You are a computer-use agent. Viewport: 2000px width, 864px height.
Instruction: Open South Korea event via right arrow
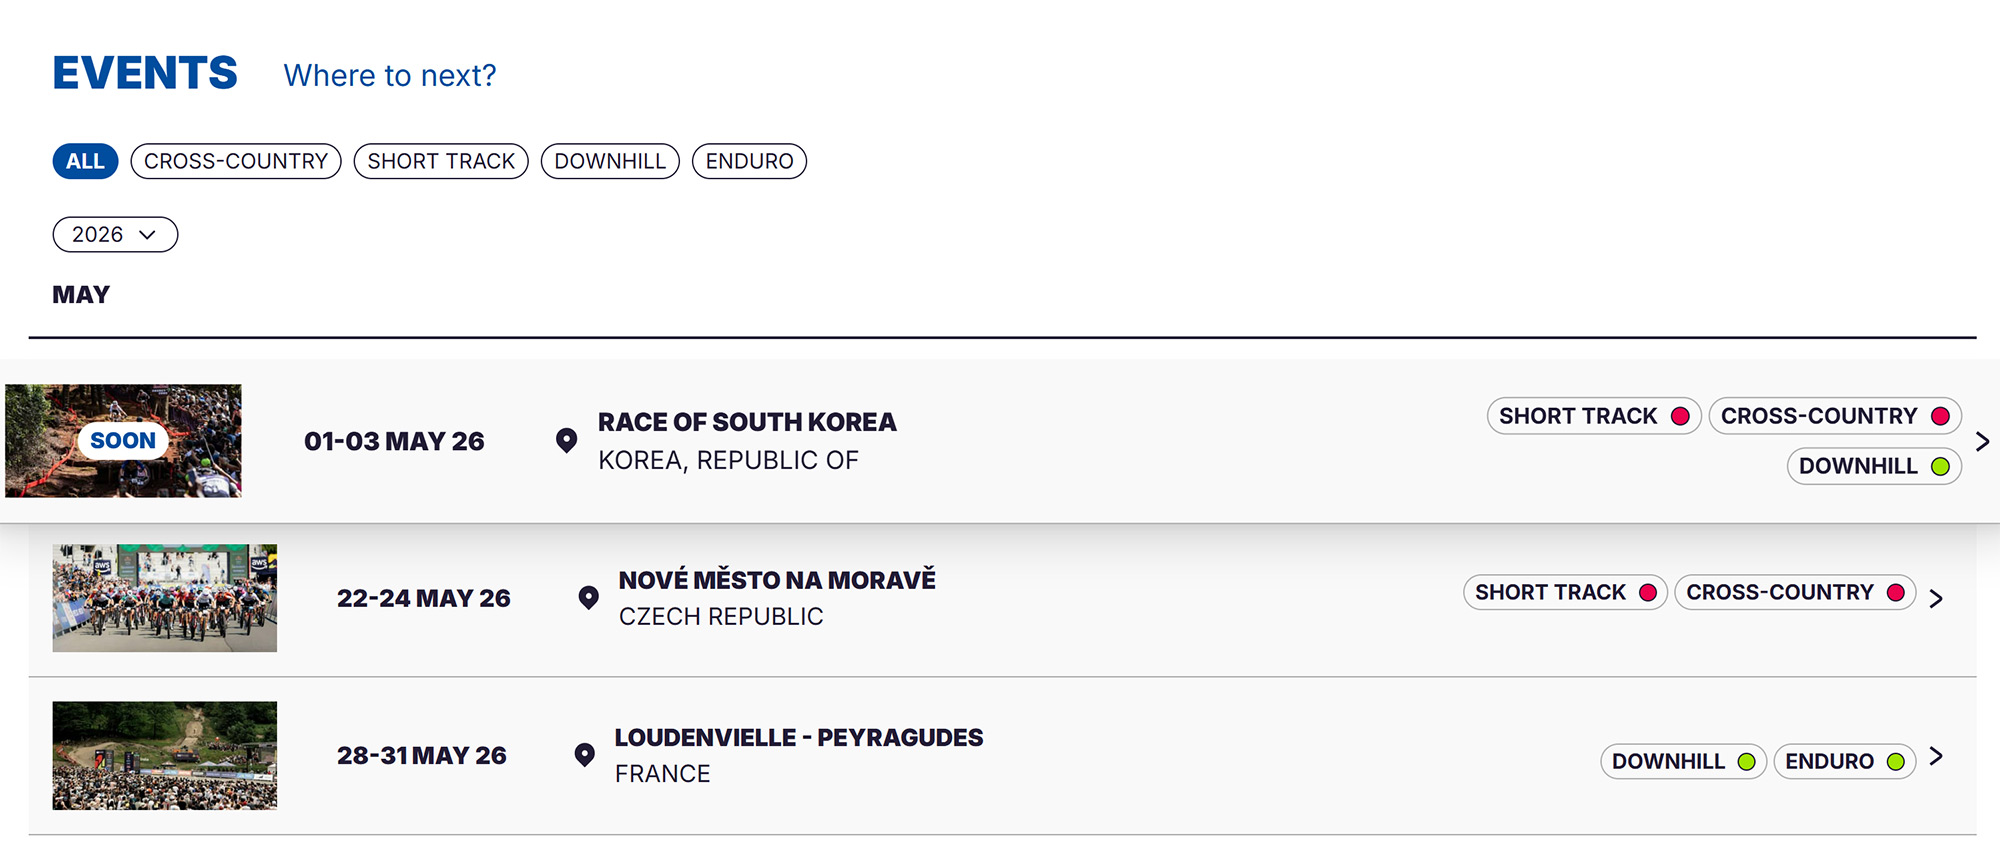[1982, 441]
